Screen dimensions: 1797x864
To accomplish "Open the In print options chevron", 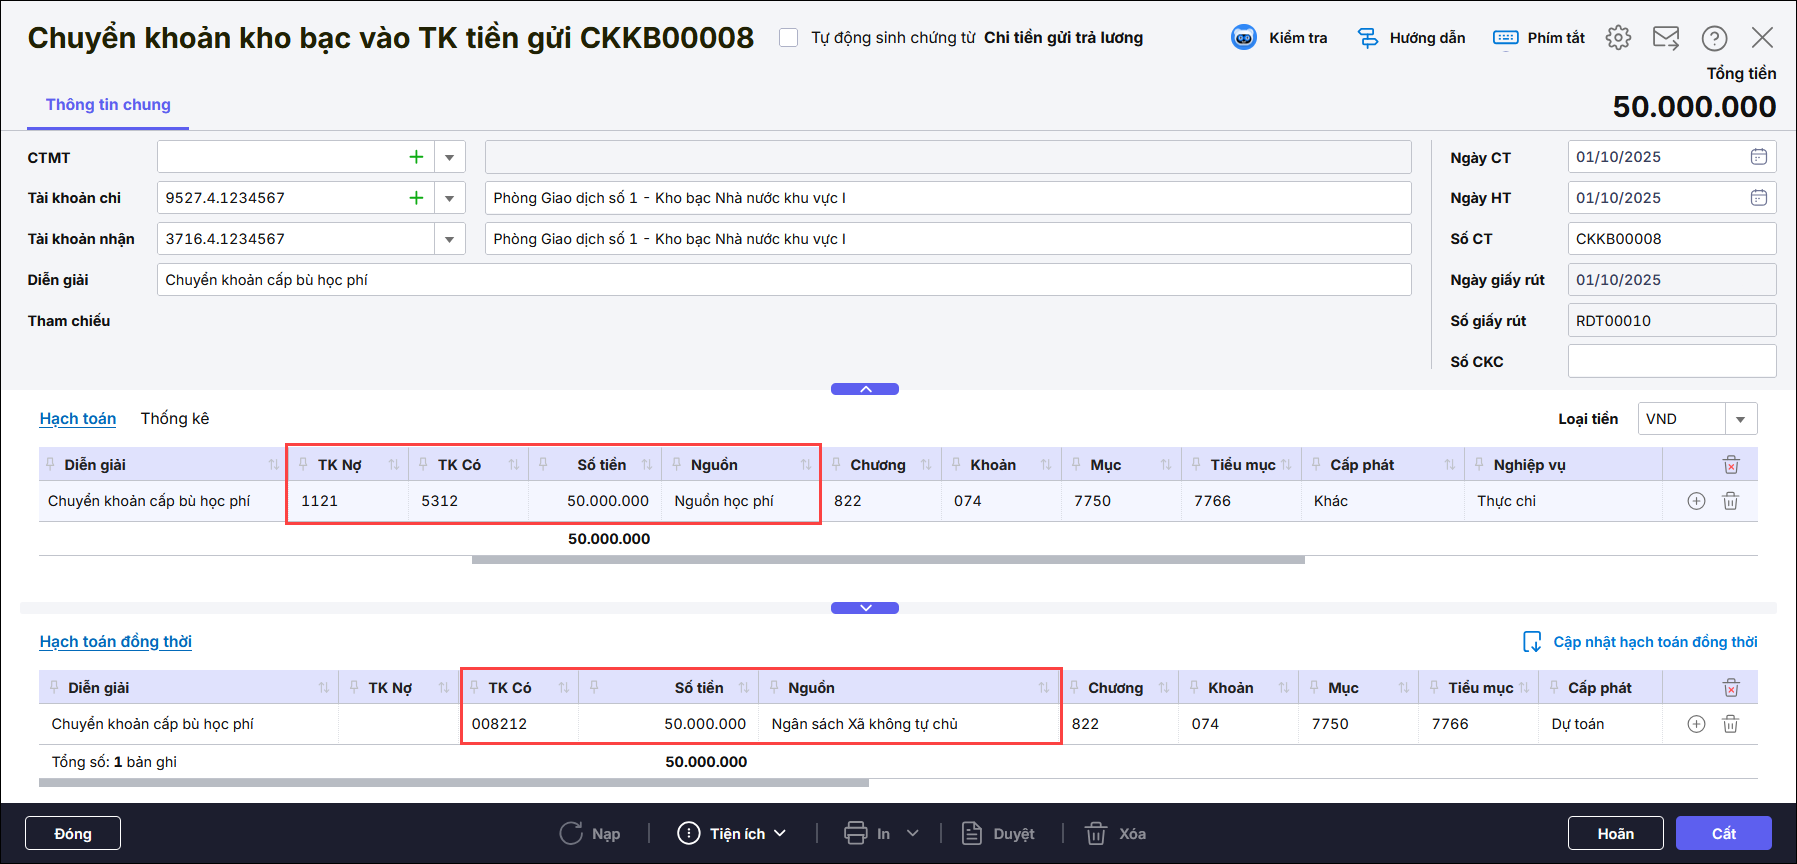I will (x=912, y=833).
